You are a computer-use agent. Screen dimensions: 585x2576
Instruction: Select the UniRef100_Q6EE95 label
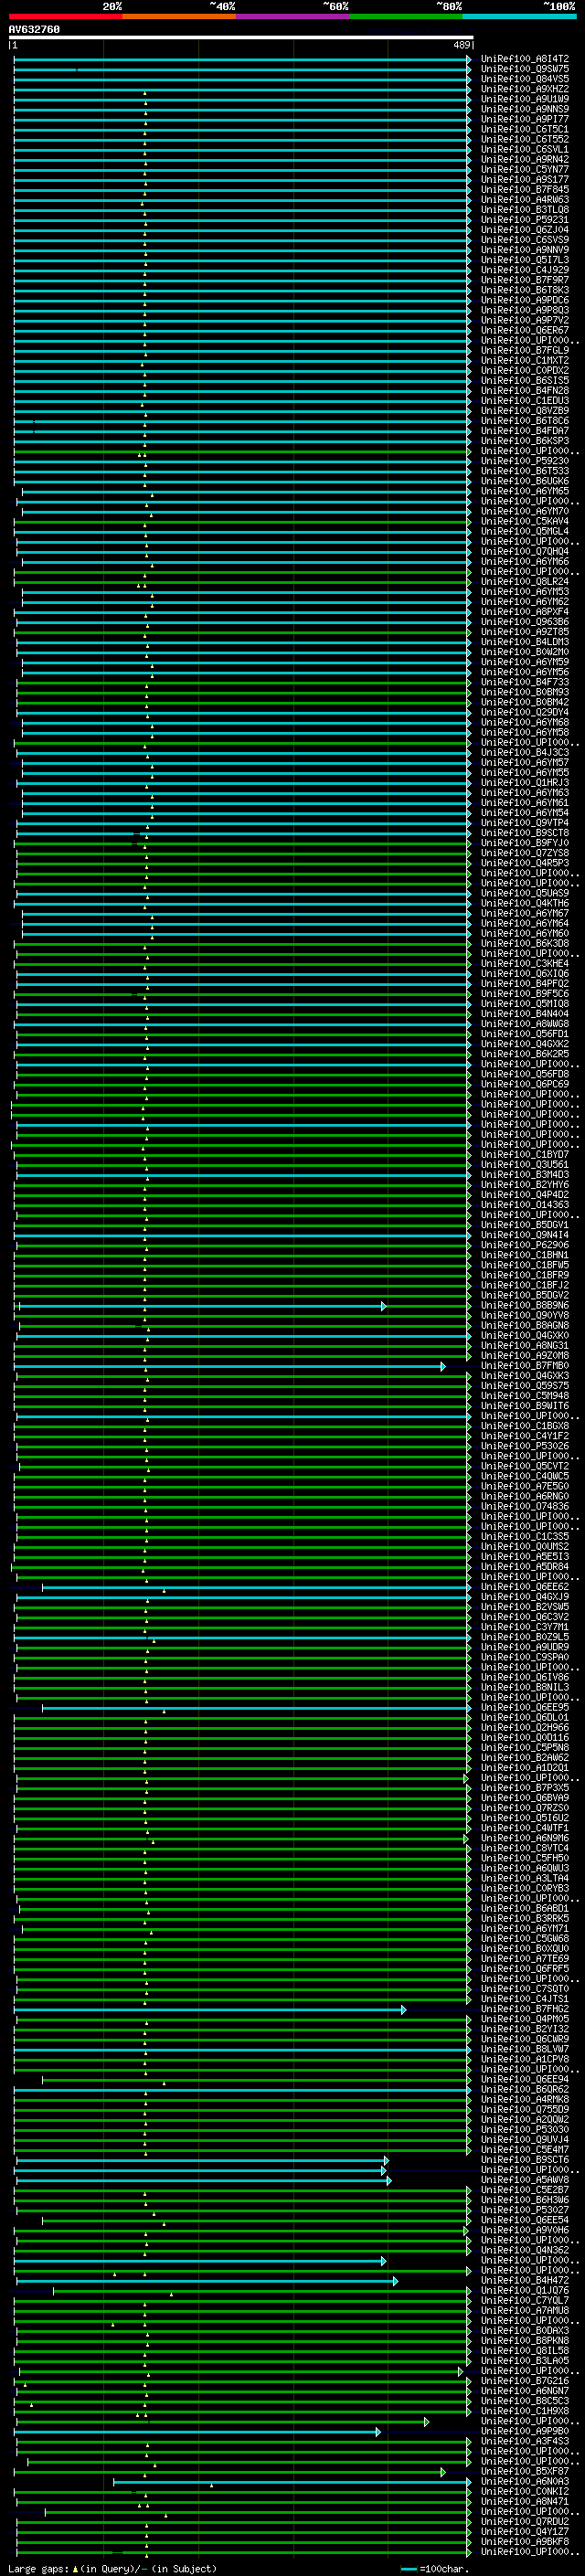point(524,1708)
